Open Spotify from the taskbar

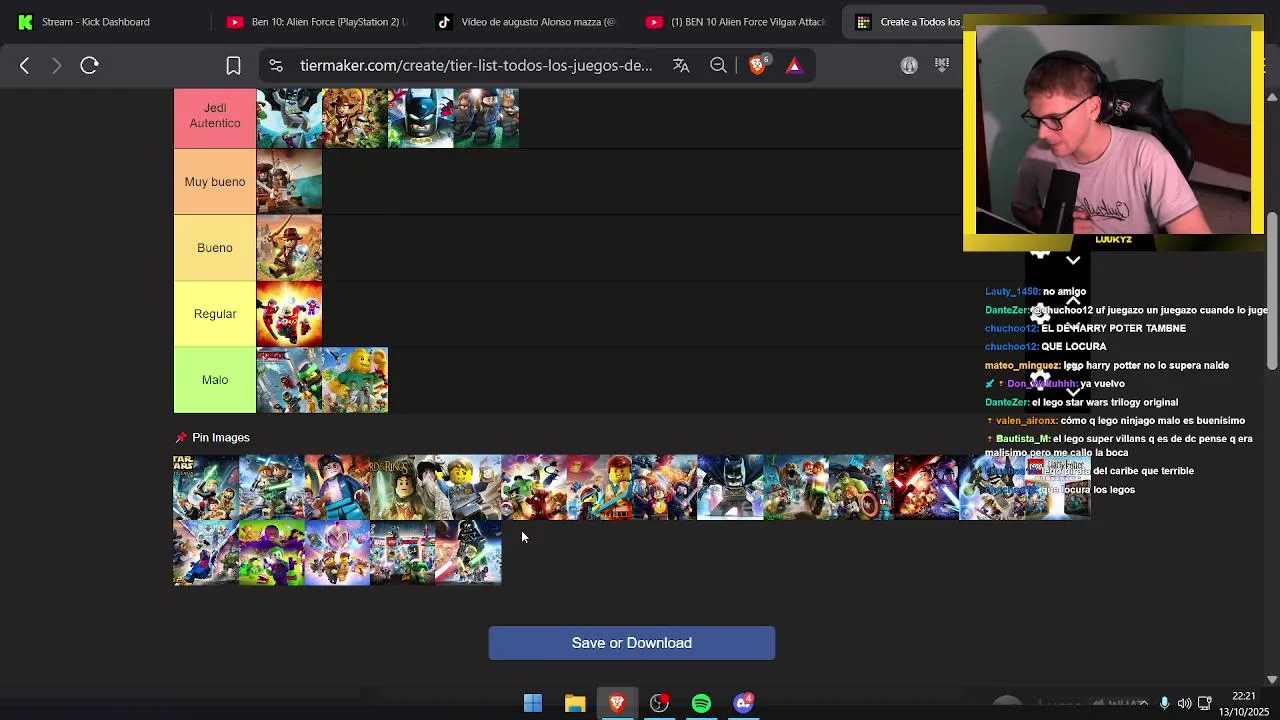(701, 704)
